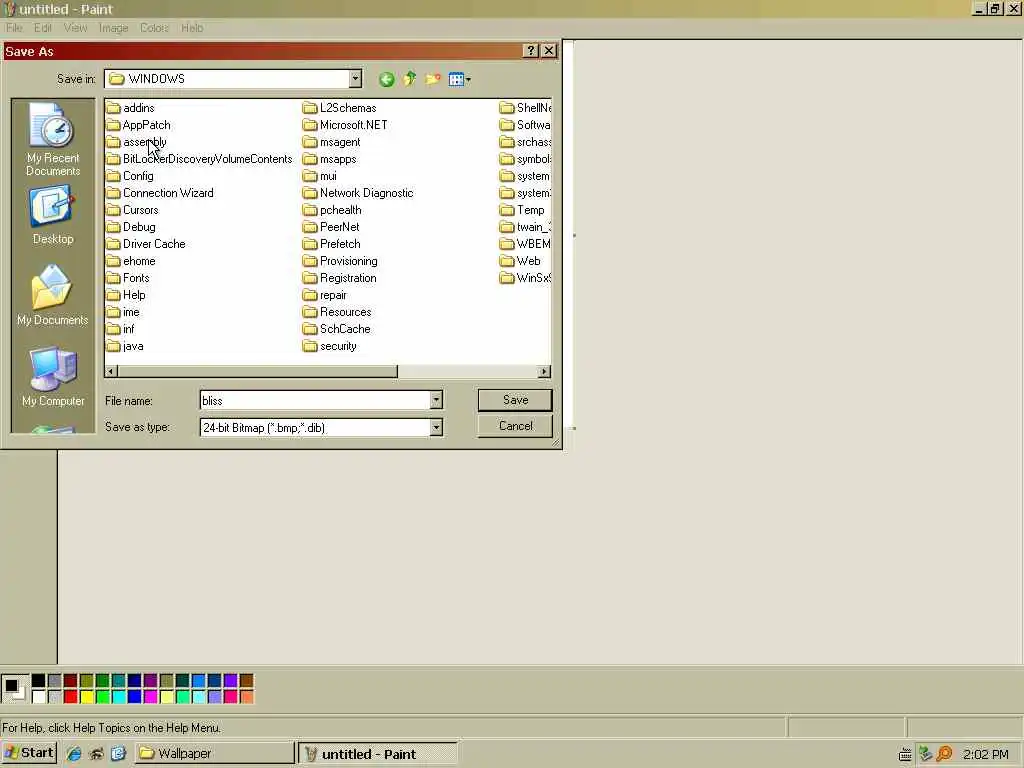Click the ehome folder name

tap(139, 261)
